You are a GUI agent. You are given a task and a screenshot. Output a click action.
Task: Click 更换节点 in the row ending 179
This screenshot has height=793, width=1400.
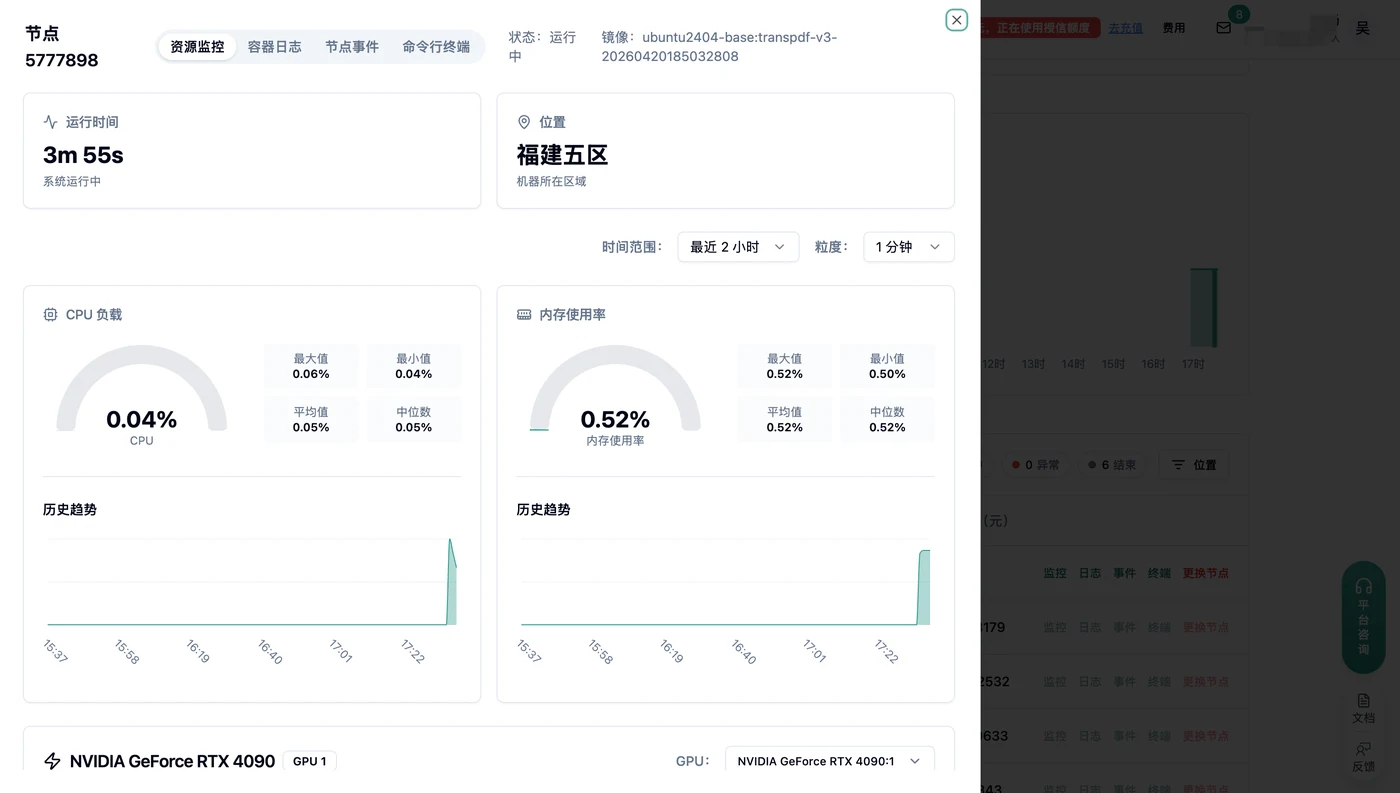click(x=1206, y=628)
